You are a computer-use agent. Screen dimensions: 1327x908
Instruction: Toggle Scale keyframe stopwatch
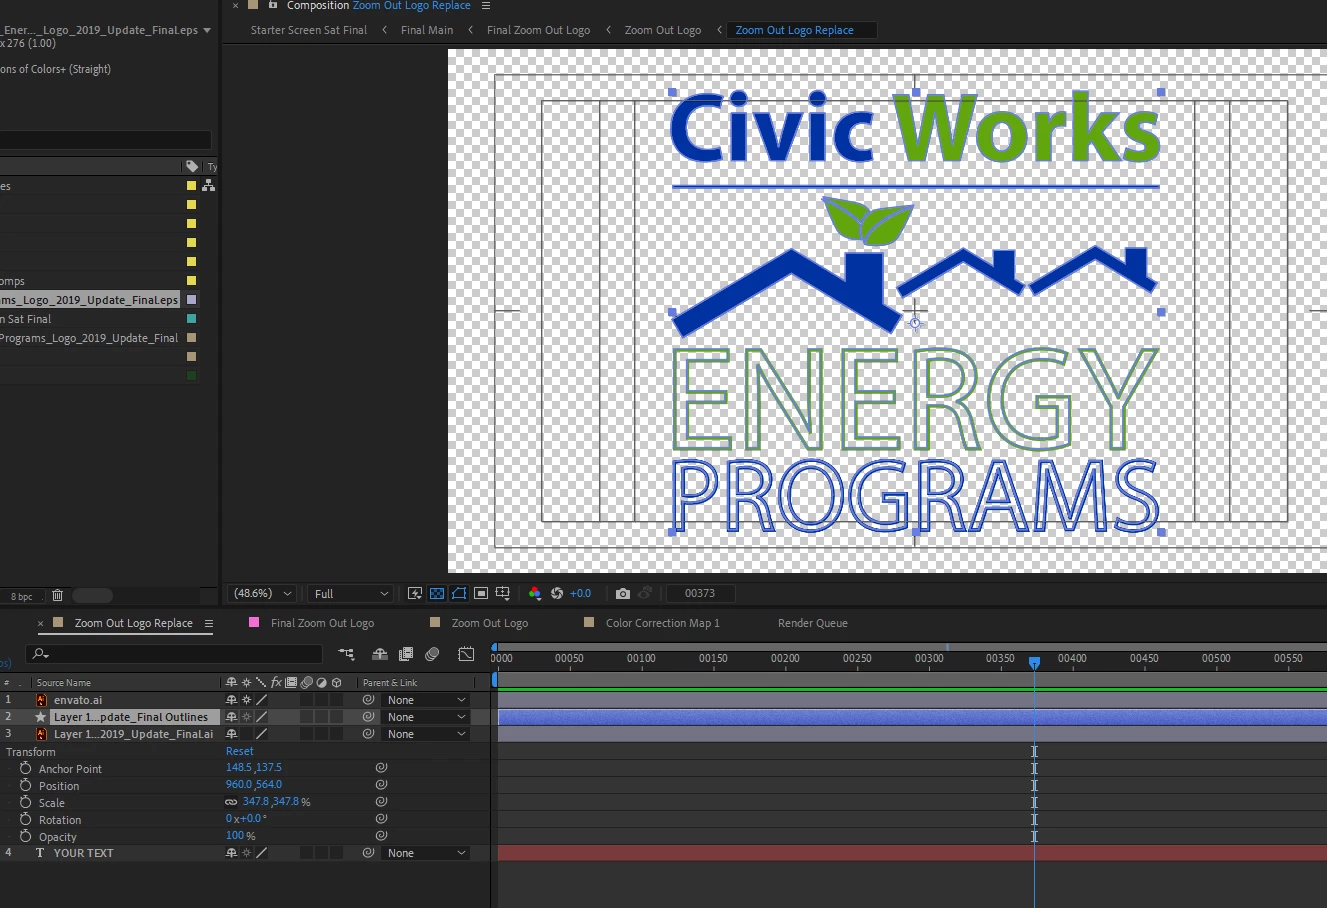coord(25,802)
